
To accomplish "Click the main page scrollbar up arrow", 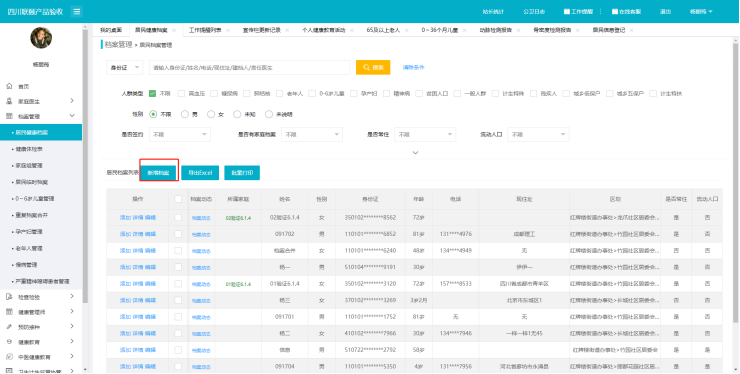I will [735, 41].
